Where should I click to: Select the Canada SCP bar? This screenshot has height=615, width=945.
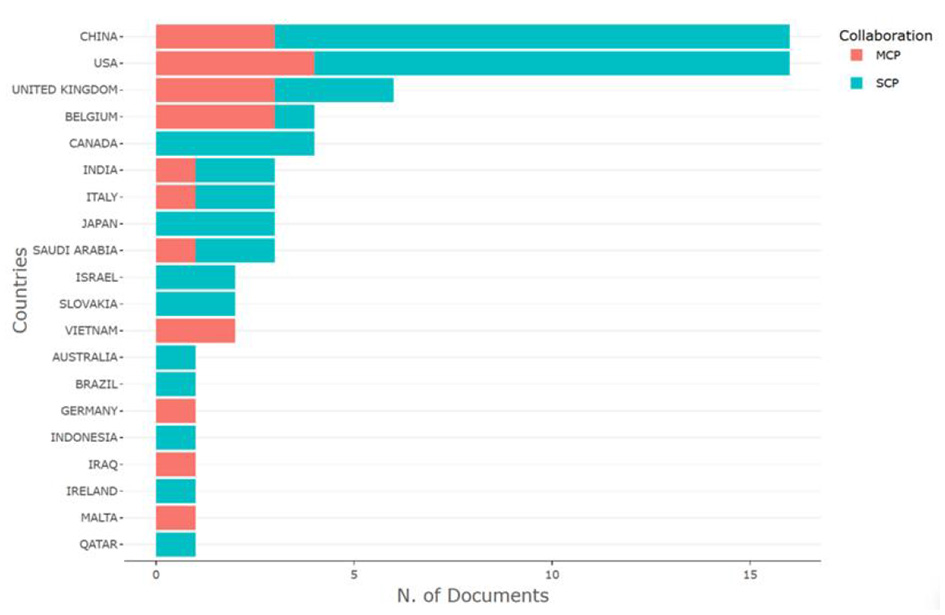coord(235,143)
